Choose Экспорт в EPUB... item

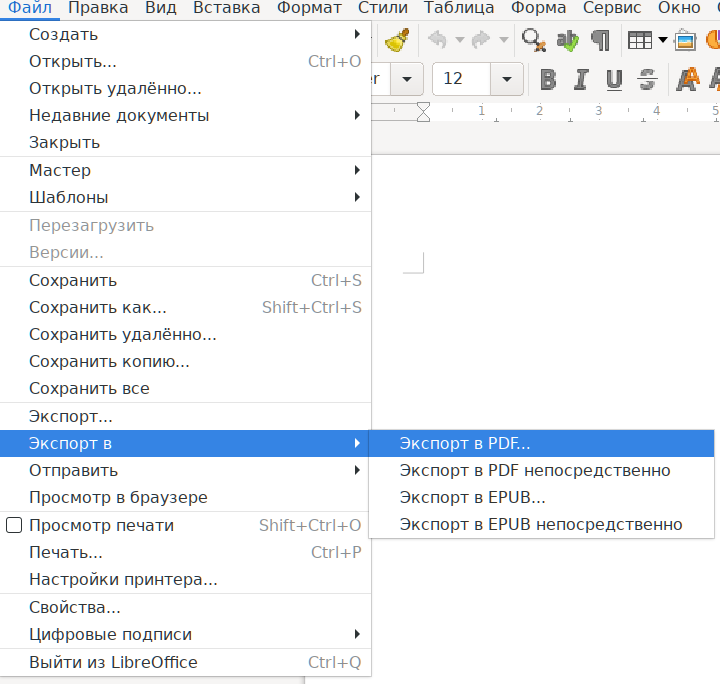[541, 498]
